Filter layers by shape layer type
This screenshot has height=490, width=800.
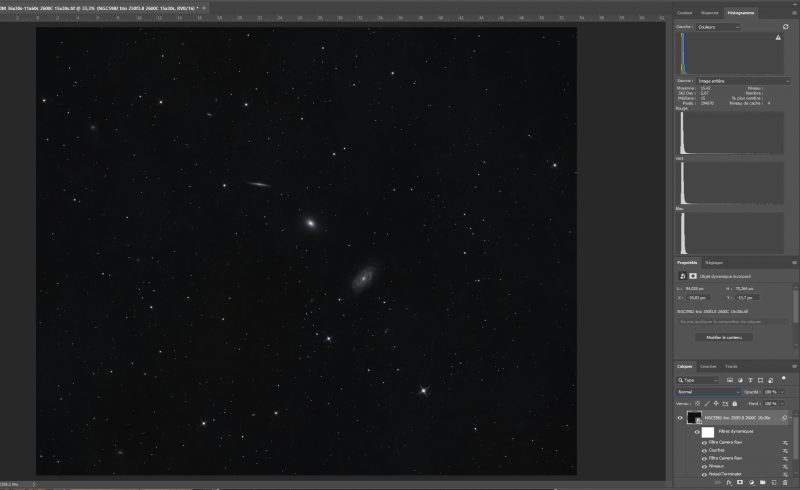tap(760, 380)
